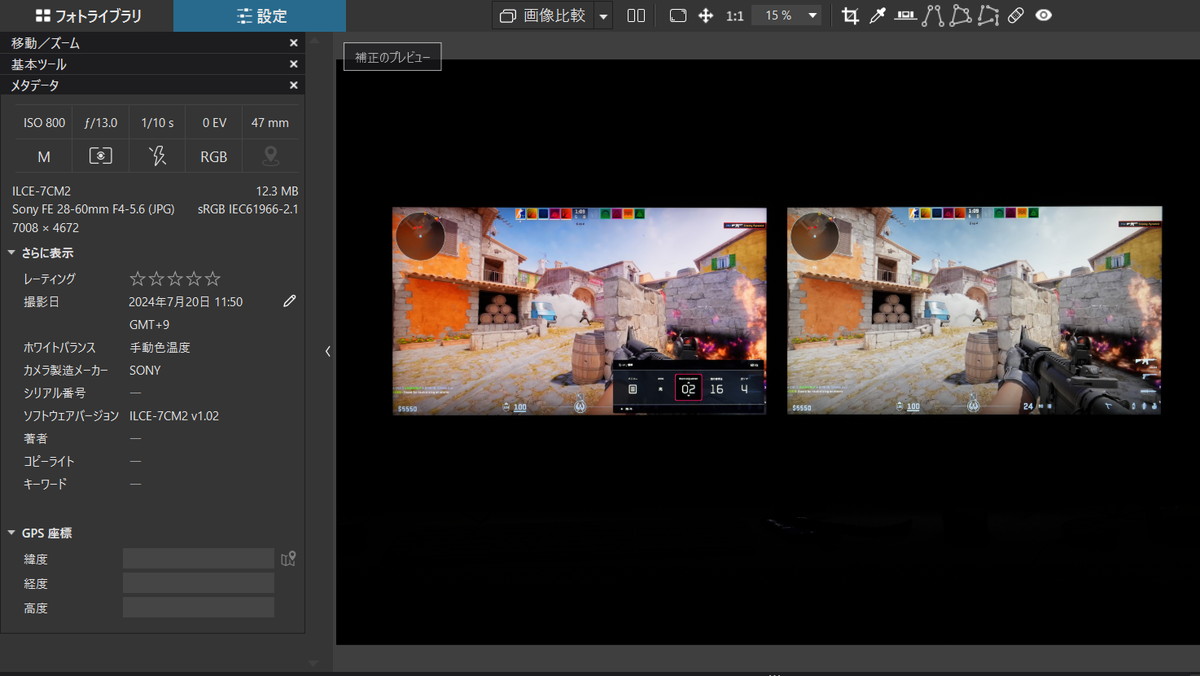Toggle the side-by-side split view icon

636,16
